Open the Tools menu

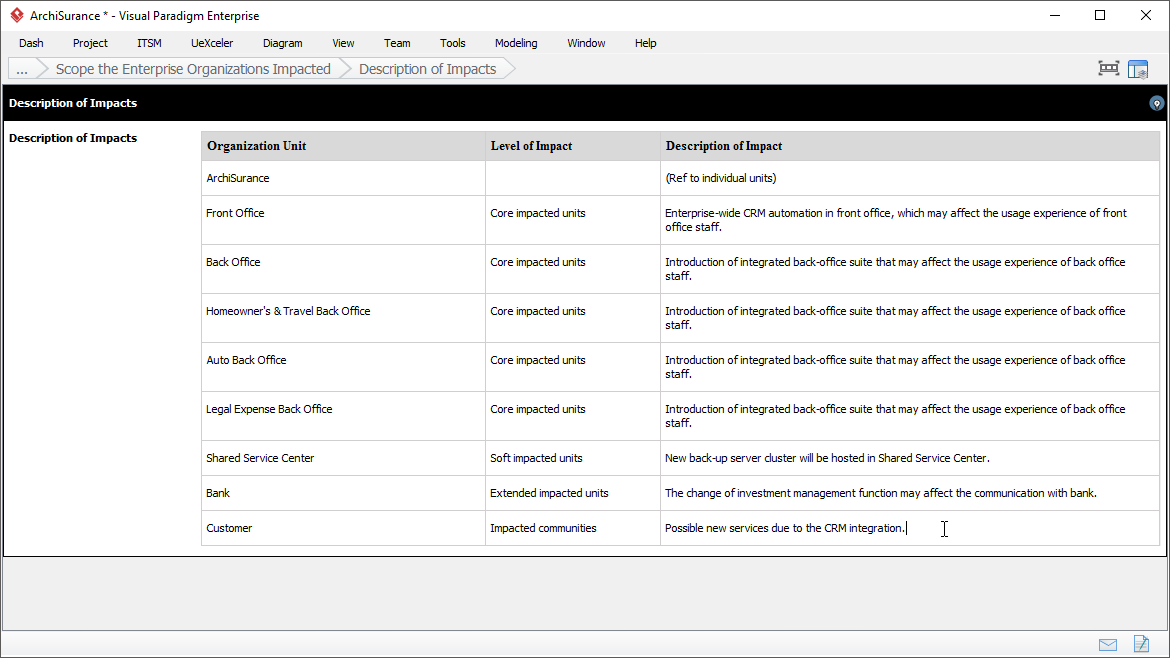[453, 43]
